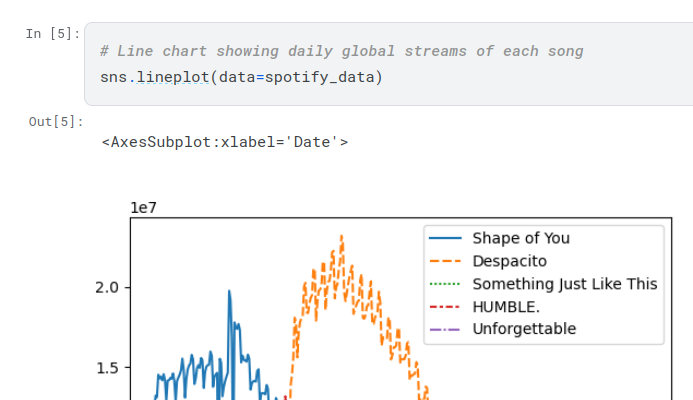Click the purple Unforgettable legend line marker
This screenshot has height=400, width=693.
pyautogui.click(x=445, y=329)
